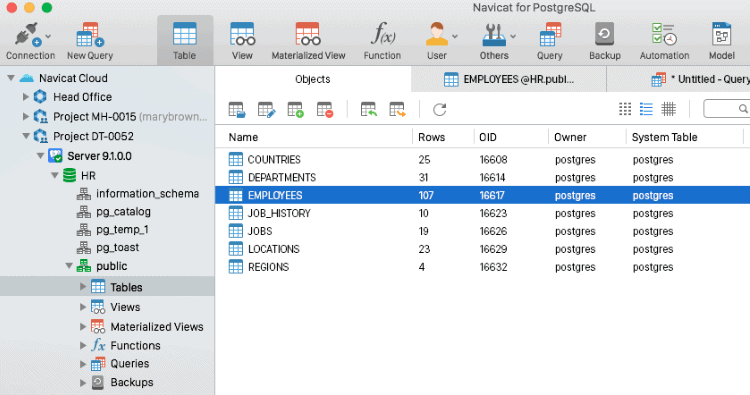Sort by System Table column header
Image resolution: width=750 pixels, height=395 pixels.
click(x=664, y=137)
